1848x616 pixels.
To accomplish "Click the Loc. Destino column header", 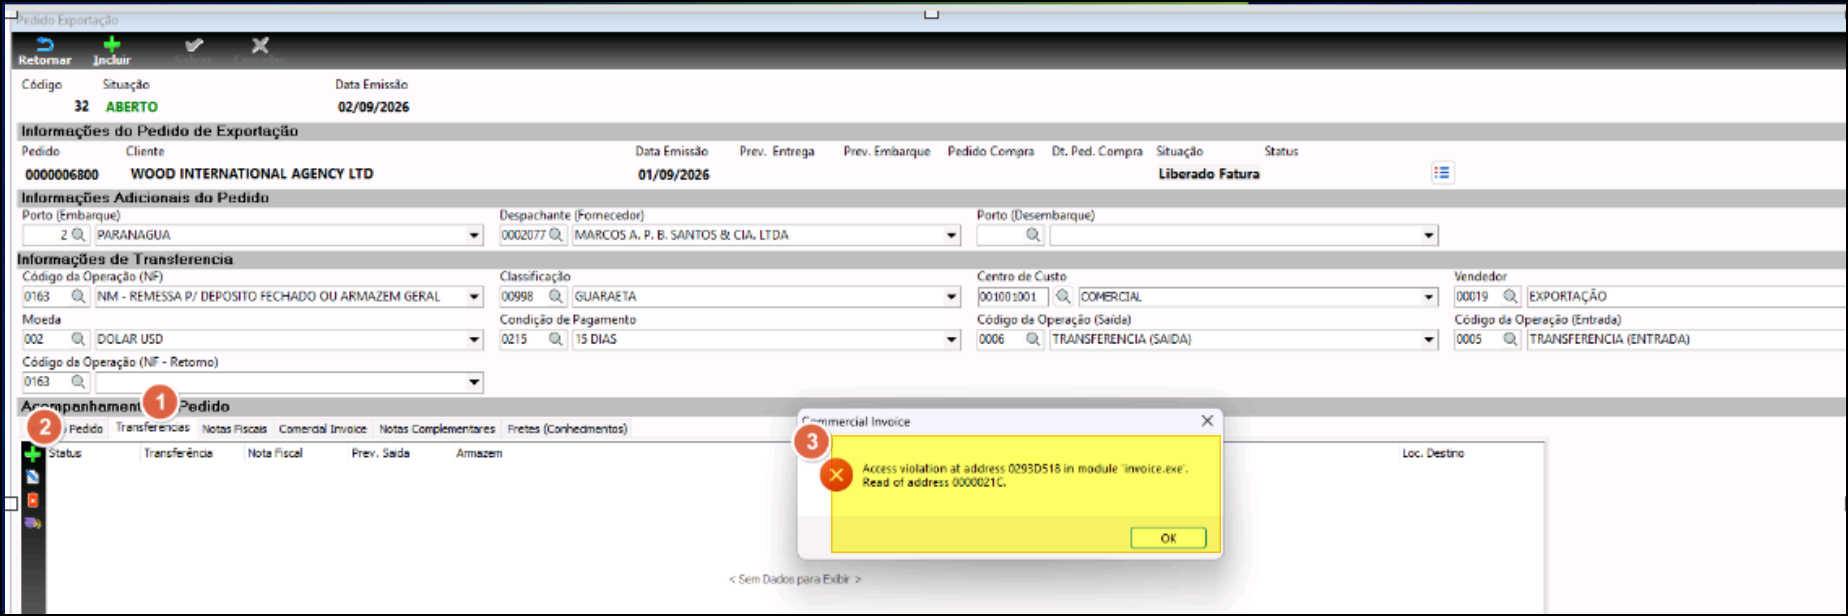I will (x=1432, y=454).
